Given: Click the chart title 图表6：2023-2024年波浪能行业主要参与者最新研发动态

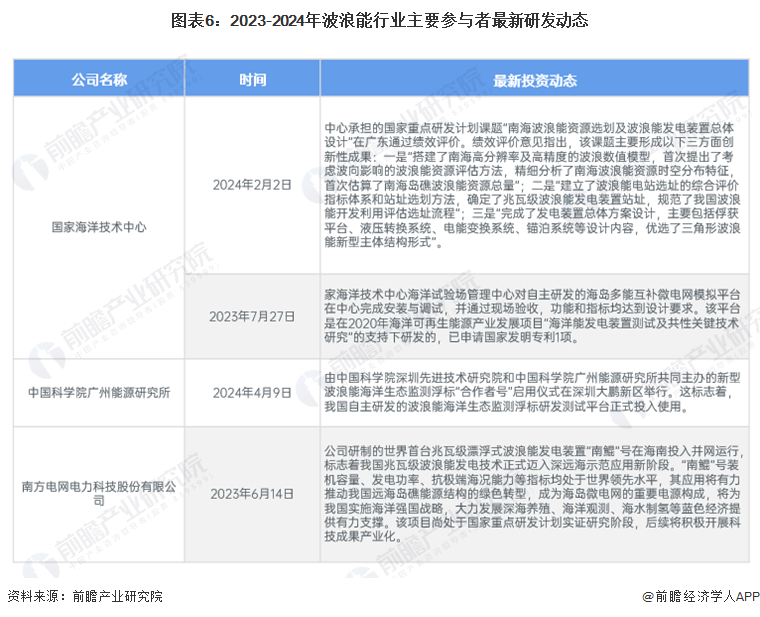Looking at the screenshot, I should pyautogui.click(x=380, y=21).
